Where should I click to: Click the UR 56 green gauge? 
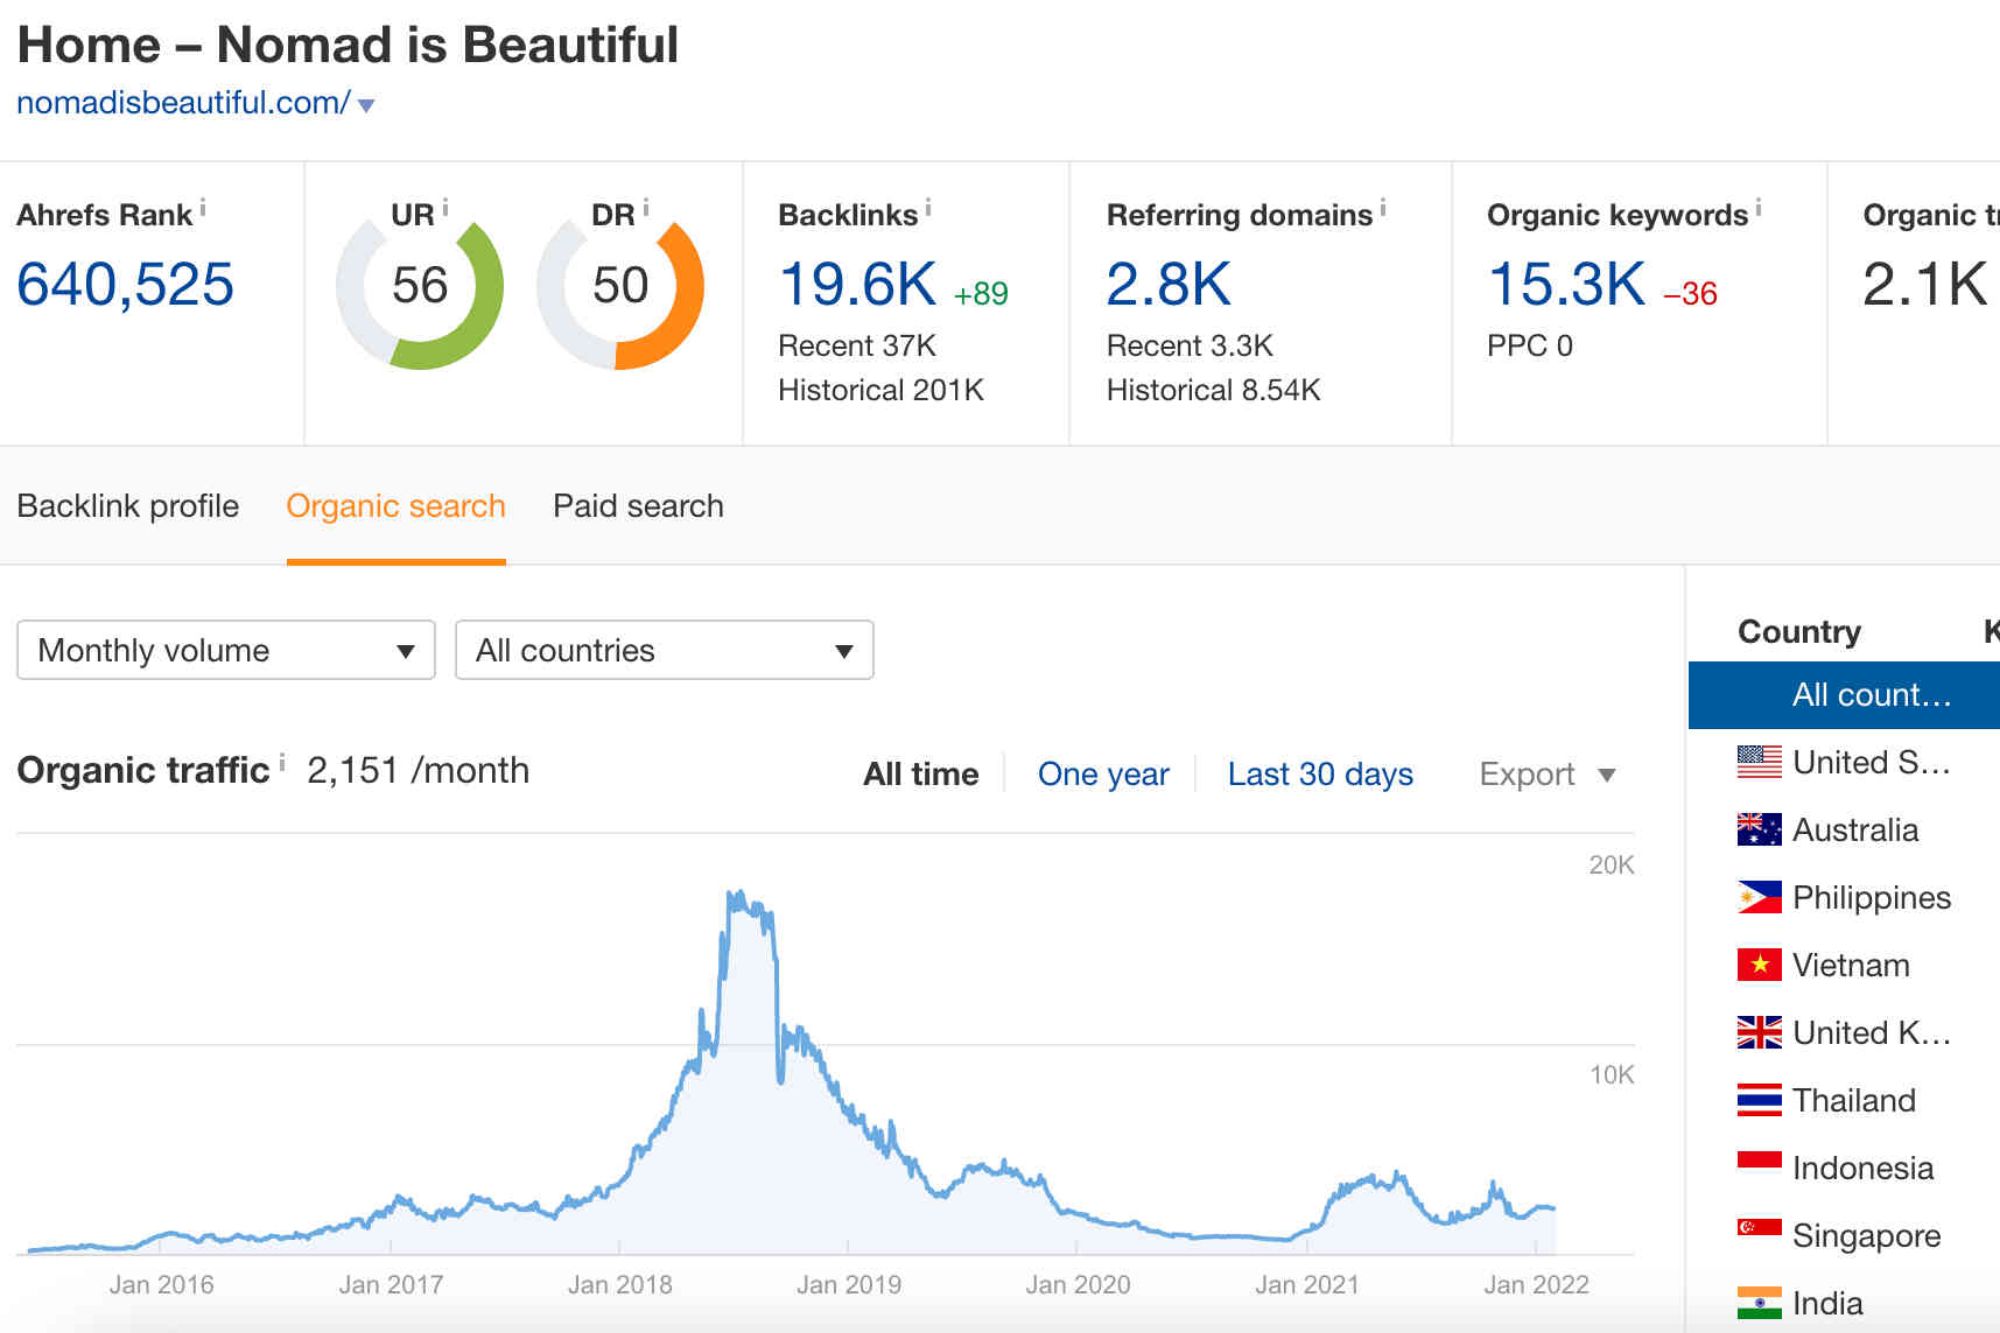click(420, 286)
